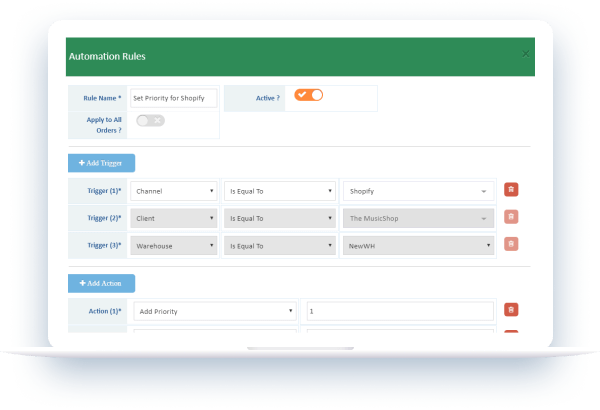600x410 pixels.
Task: Open Trigger (3) 'Is Equal To' operator dropdown
Action: (x=278, y=244)
